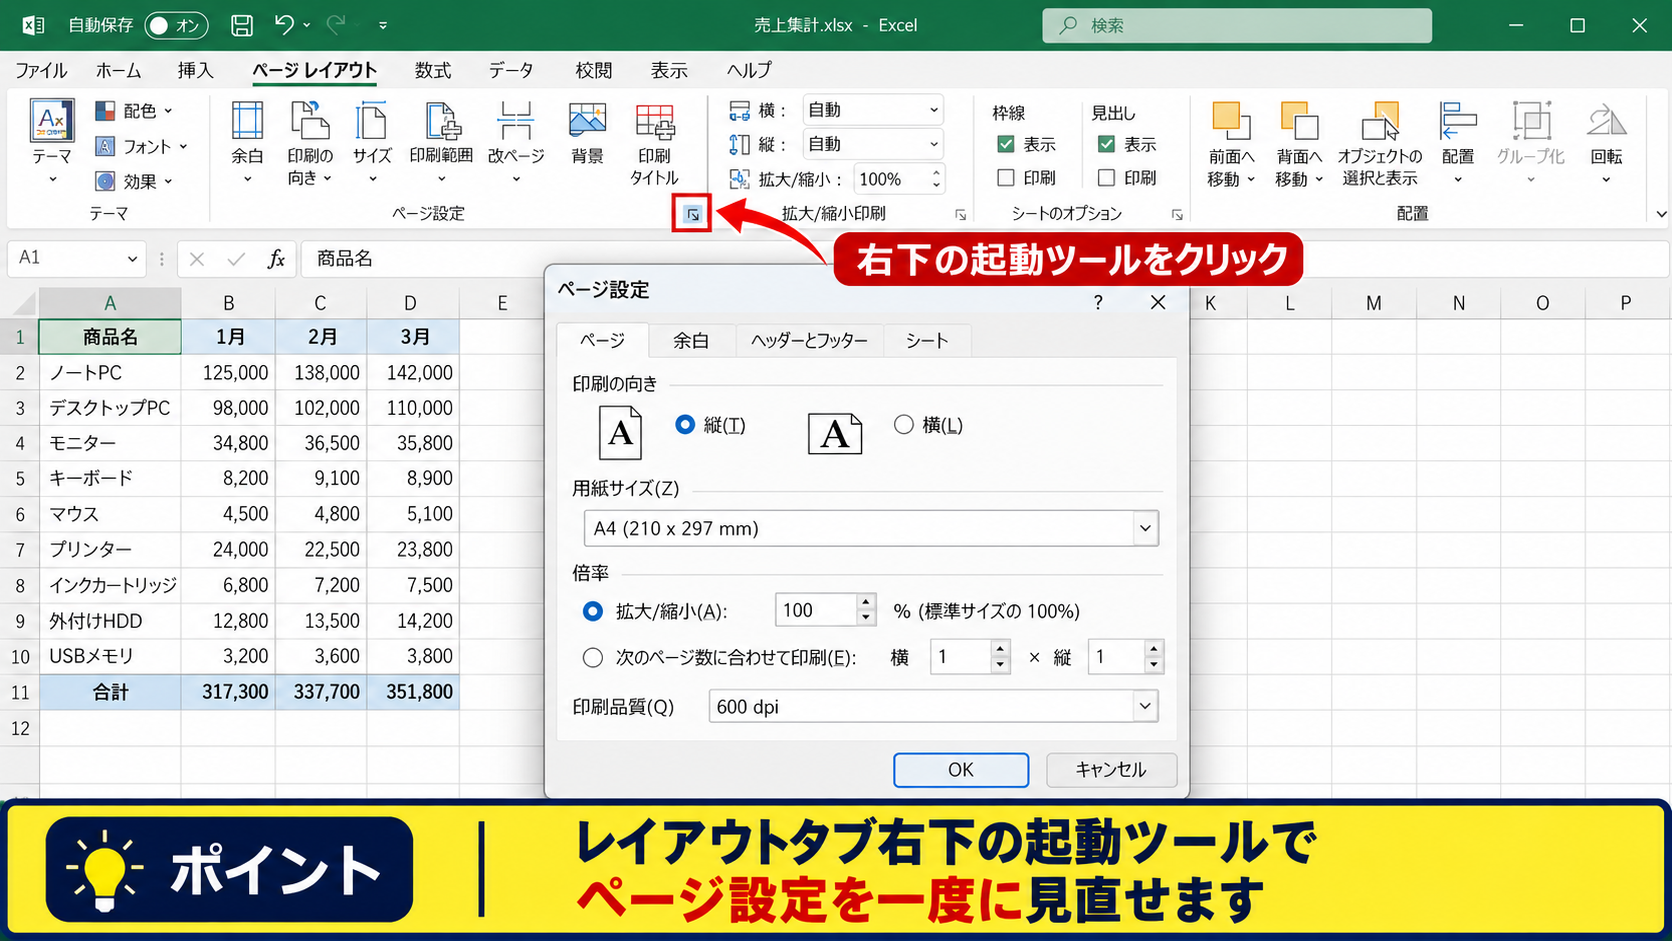Select 次のページ数に合わせて印刷 radio button
Screen dimensions: 1672x941
tap(593, 657)
